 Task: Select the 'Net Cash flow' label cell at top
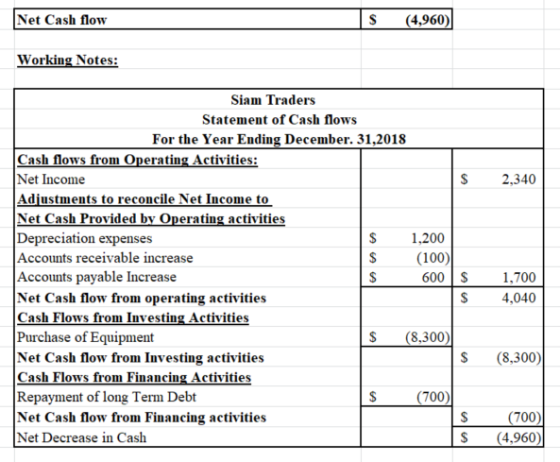click(x=187, y=19)
